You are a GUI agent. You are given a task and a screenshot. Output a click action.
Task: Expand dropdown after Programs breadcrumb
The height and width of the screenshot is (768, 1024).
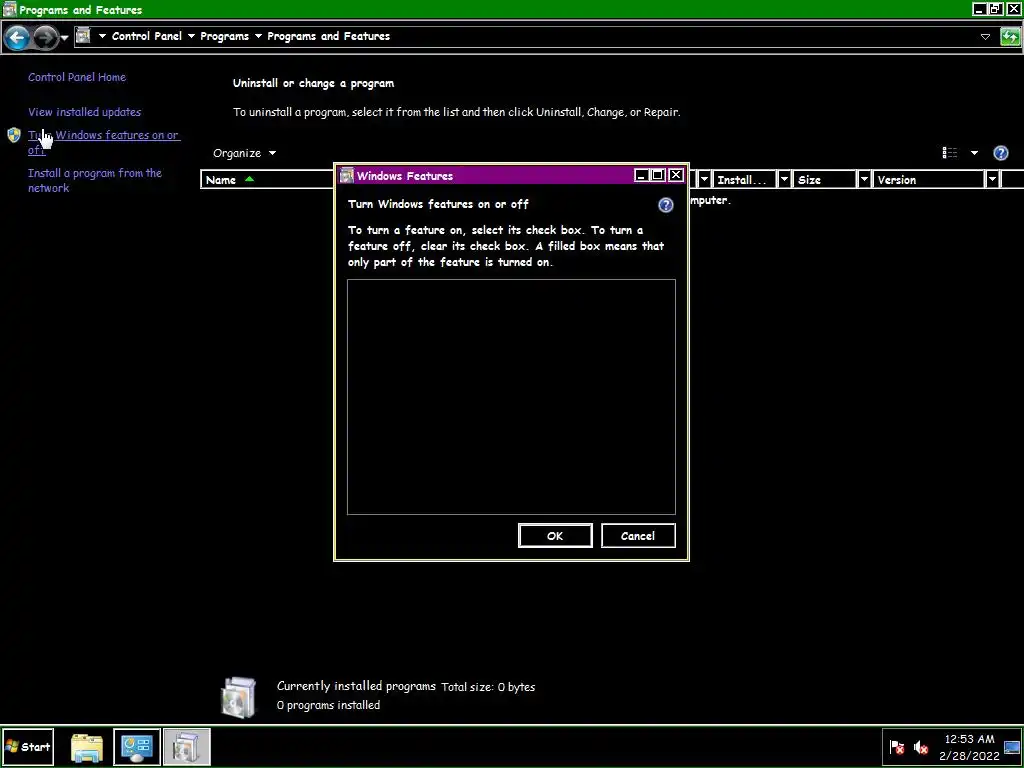(x=258, y=36)
